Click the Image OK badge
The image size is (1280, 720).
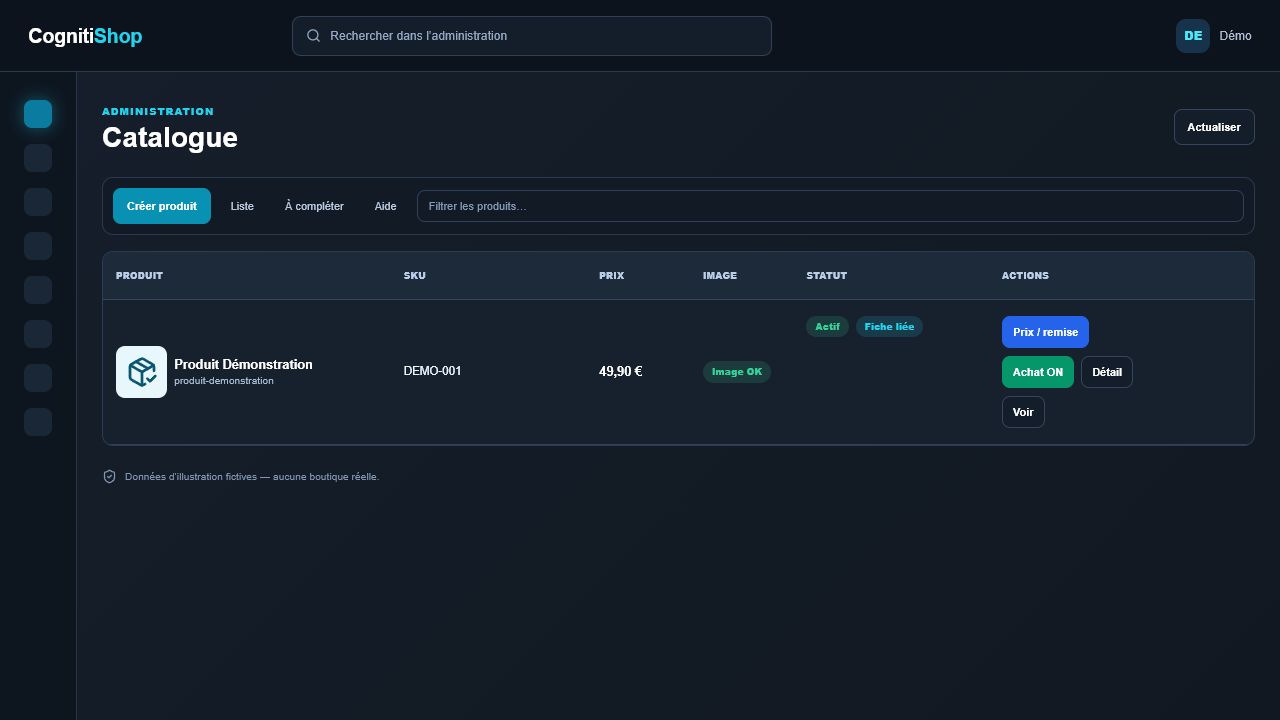tap(737, 372)
